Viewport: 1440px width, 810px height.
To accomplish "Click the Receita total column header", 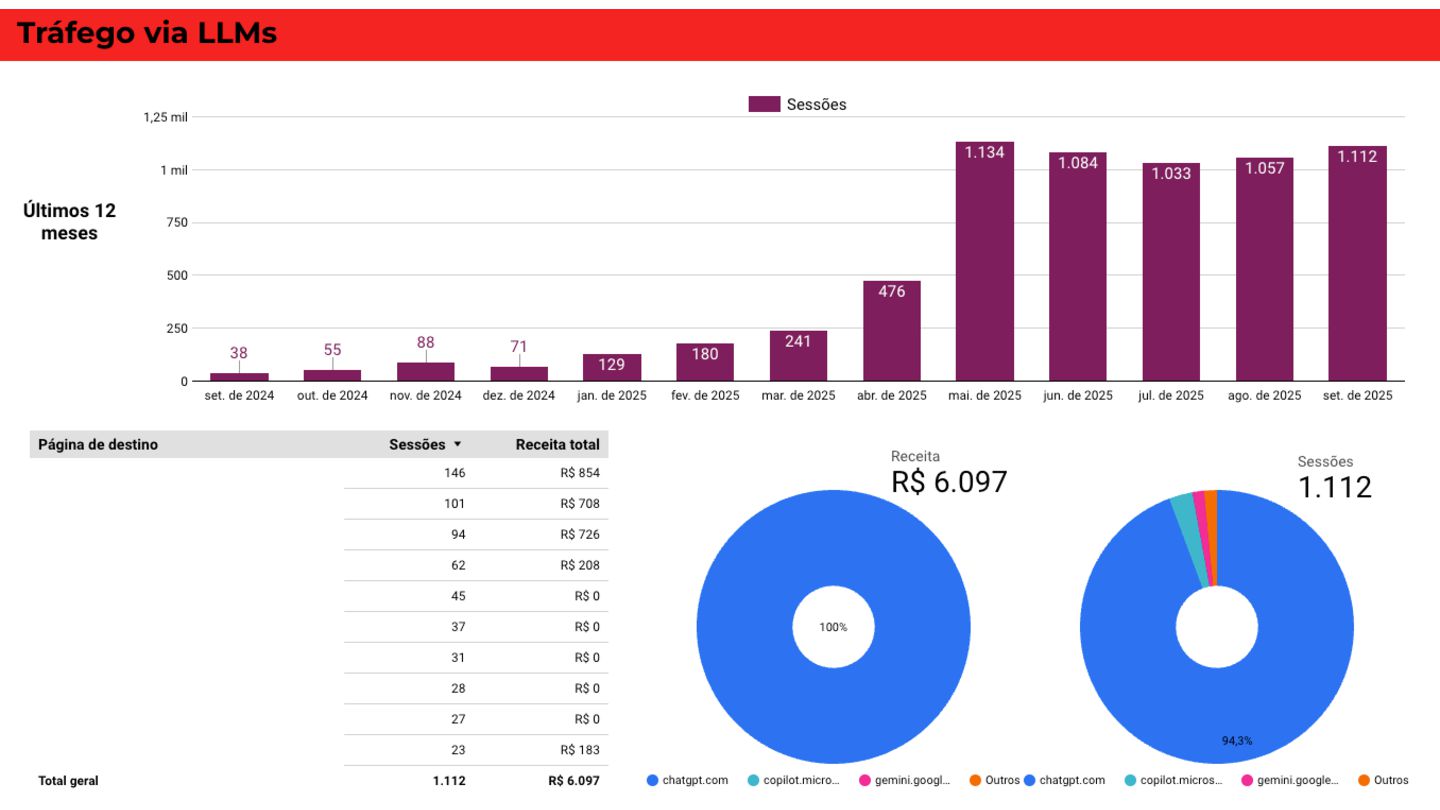I will (x=558, y=445).
